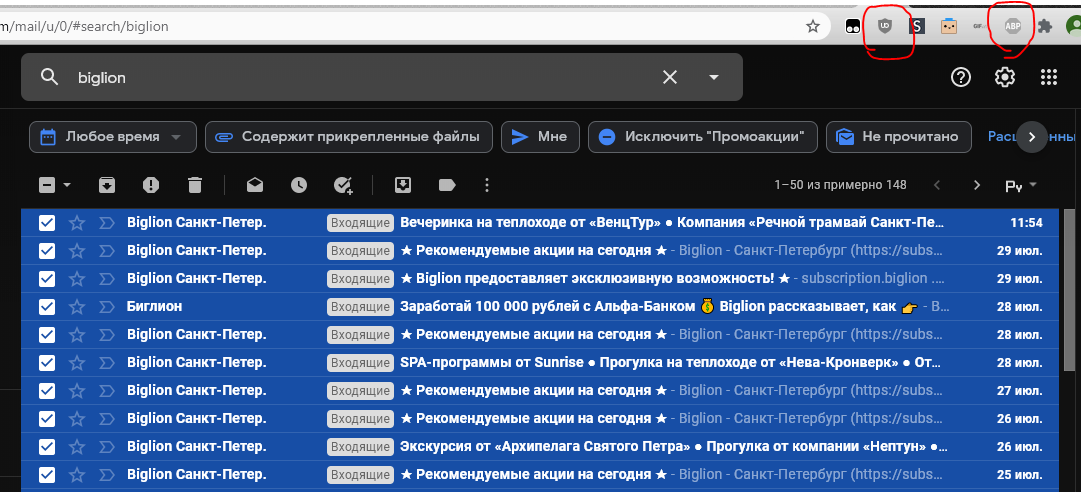The image size is (1081, 492).
Task: Go to the next page of results
Action: (x=977, y=185)
